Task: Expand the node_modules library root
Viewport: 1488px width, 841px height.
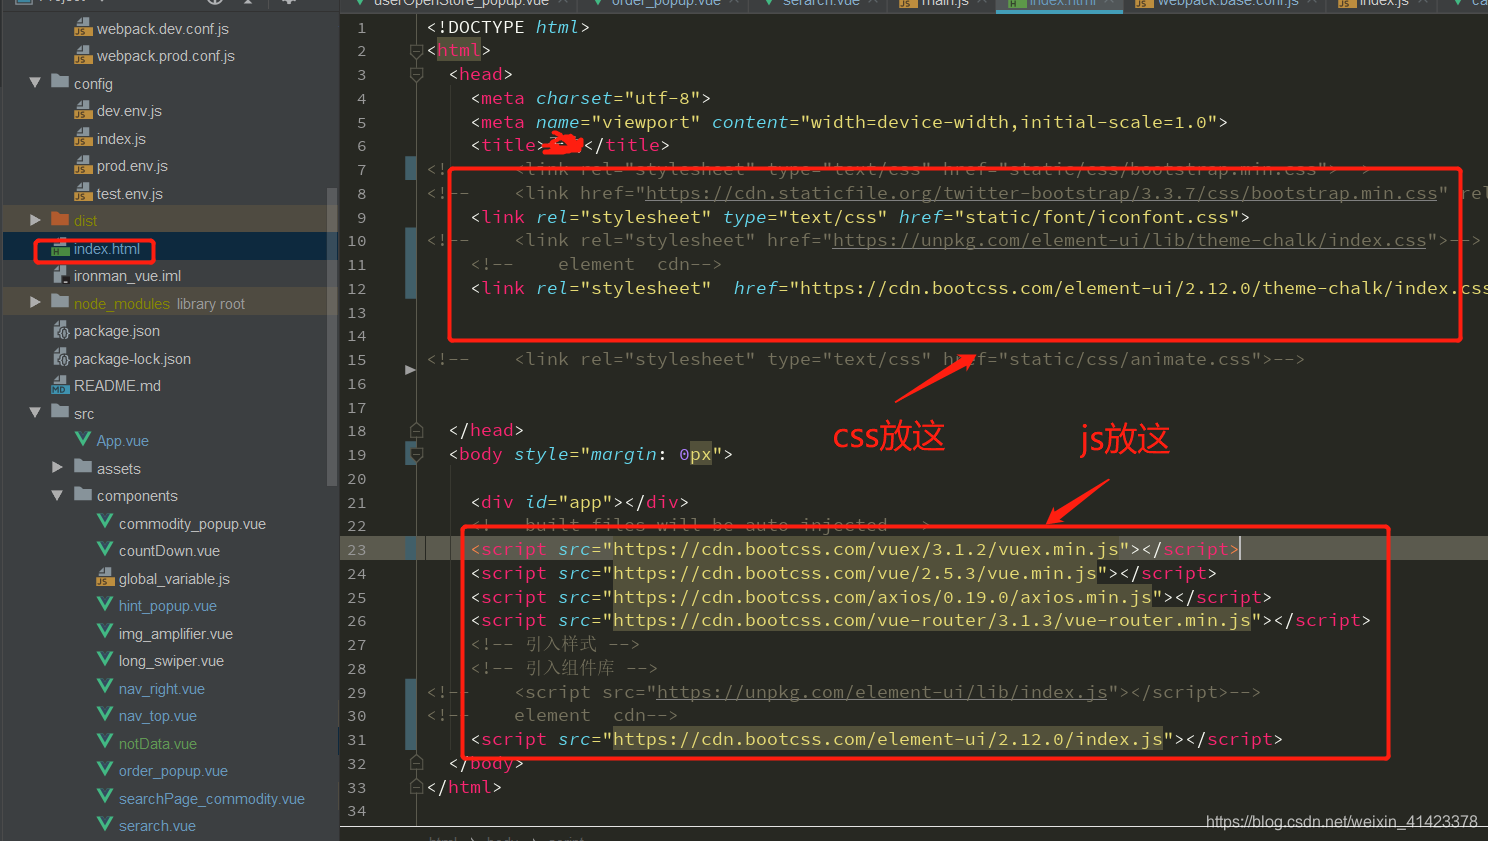Action: 35,302
